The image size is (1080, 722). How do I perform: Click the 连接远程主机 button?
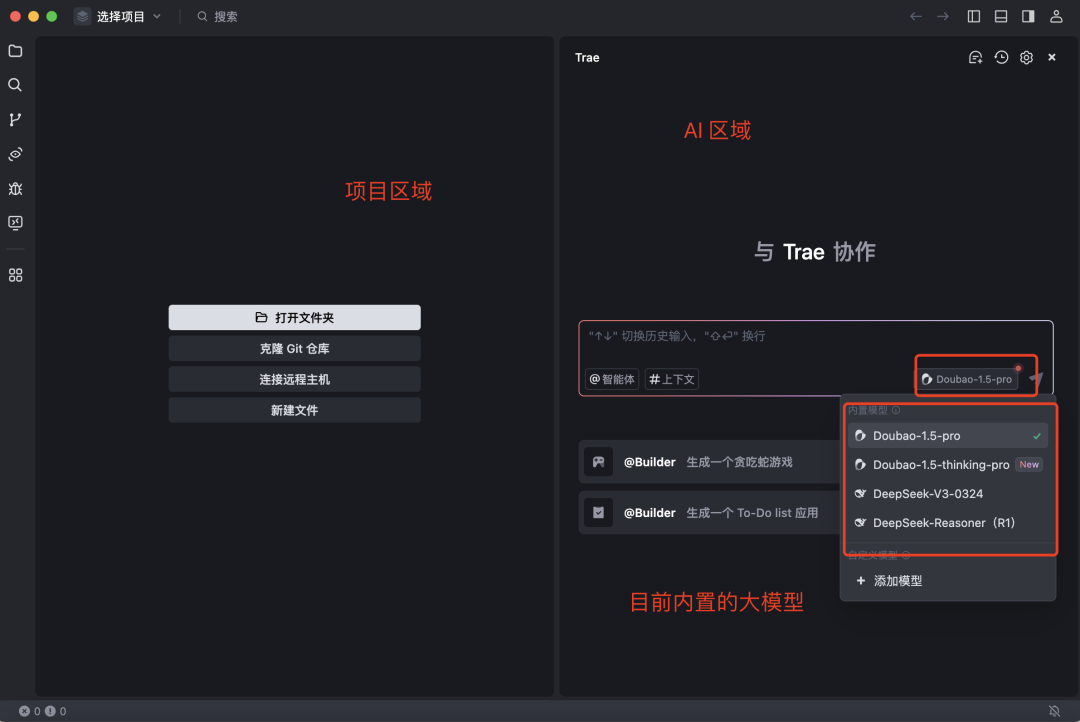pos(294,380)
